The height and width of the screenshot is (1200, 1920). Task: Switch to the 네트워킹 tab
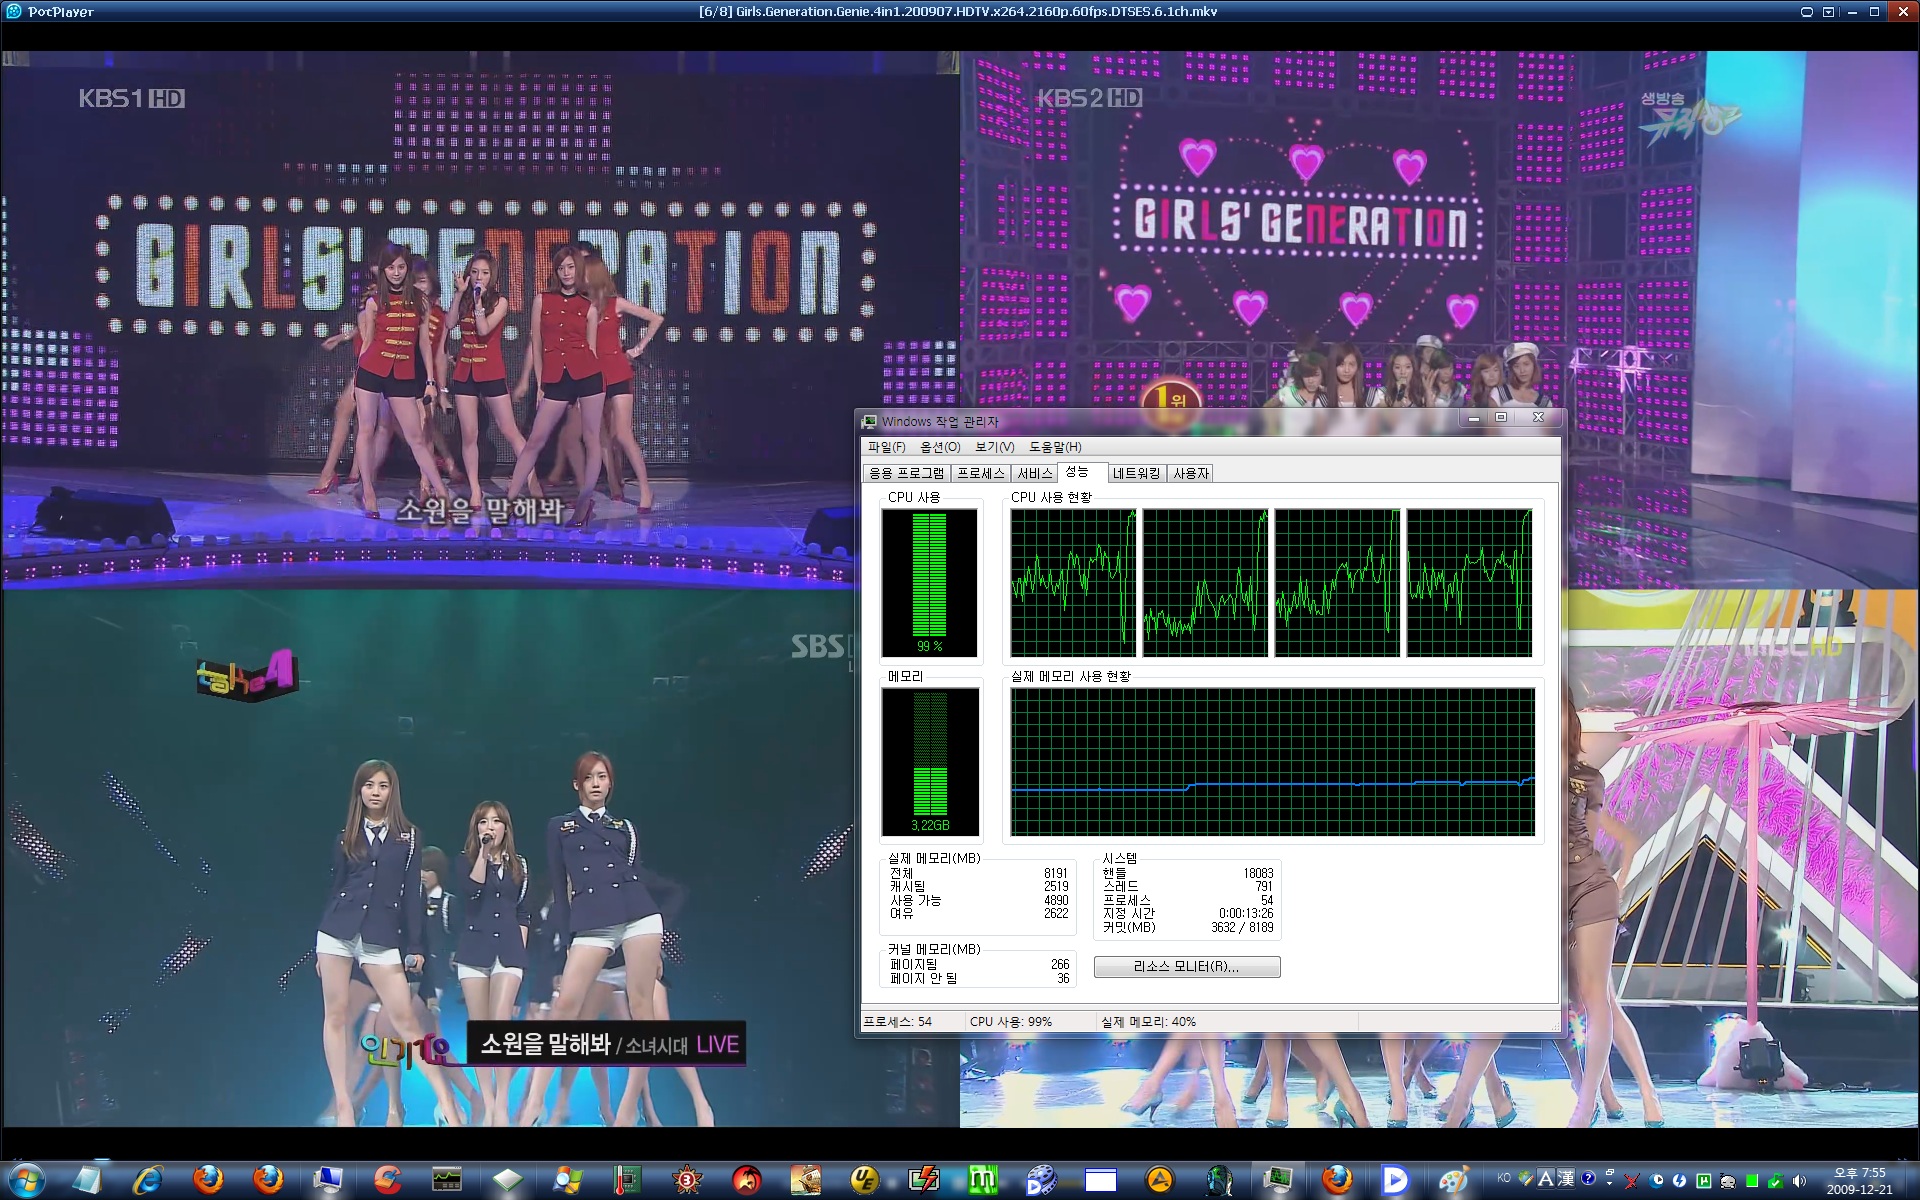(1136, 473)
